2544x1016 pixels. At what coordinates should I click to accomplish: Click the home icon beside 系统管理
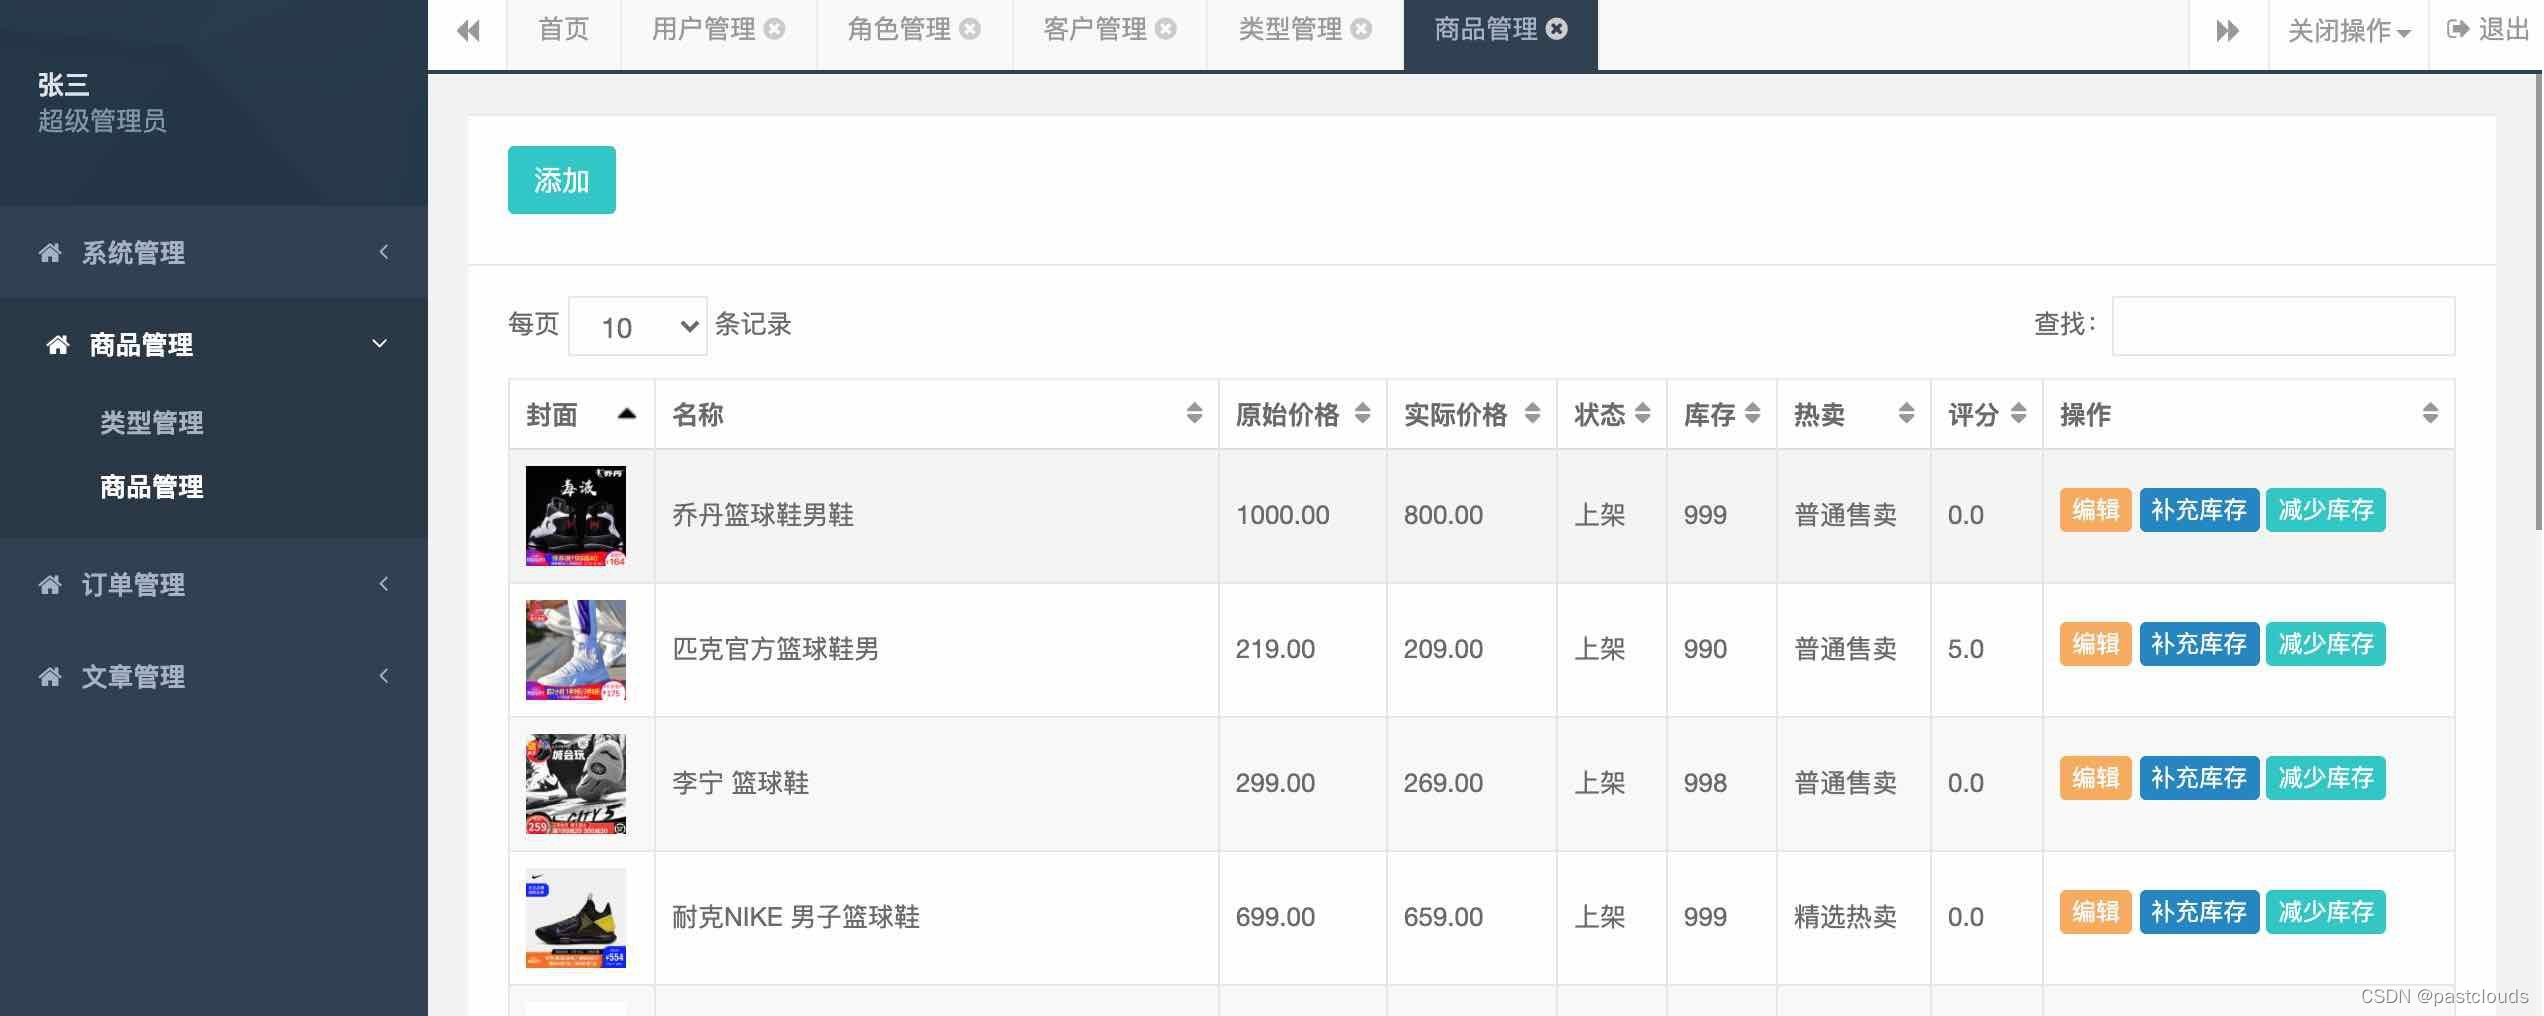[x=50, y=253]
